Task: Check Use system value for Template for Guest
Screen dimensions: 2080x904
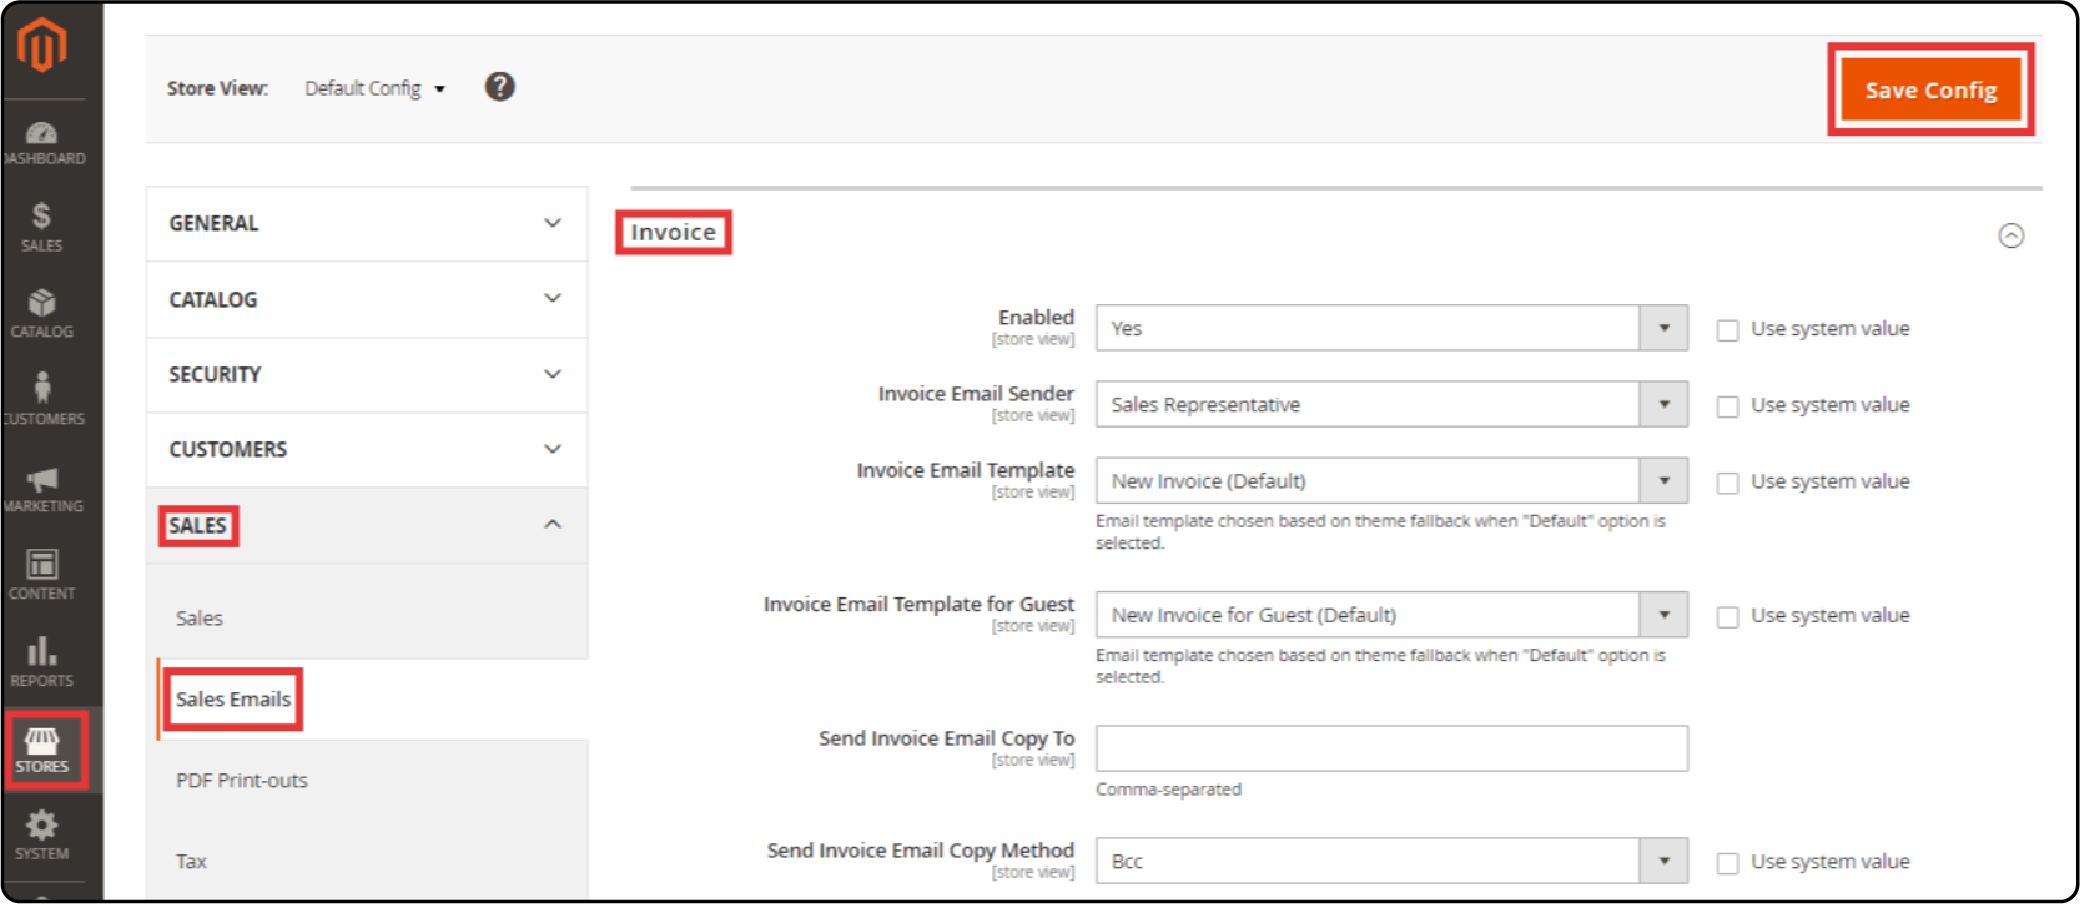Action: click(1727, 617)
